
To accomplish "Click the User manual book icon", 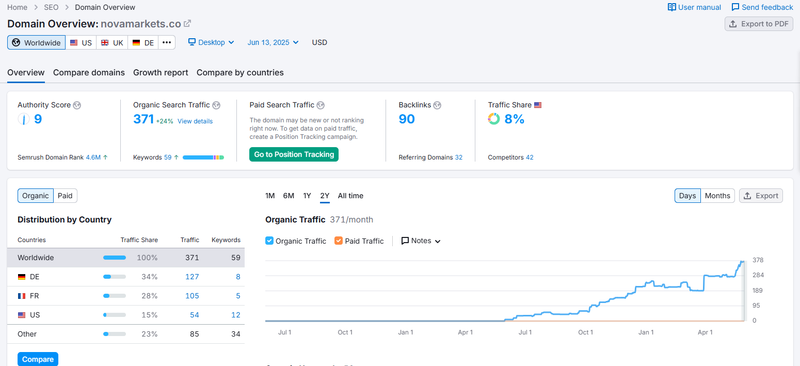I will tap(672, 7).
